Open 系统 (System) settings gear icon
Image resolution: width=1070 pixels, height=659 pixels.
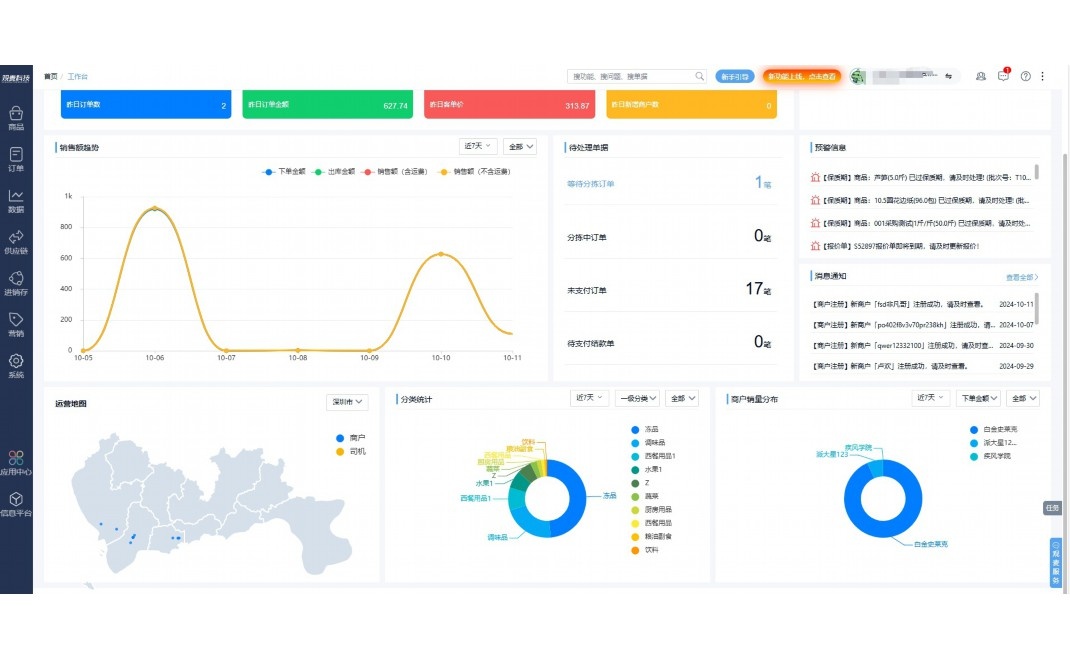[x=16, y=366]
